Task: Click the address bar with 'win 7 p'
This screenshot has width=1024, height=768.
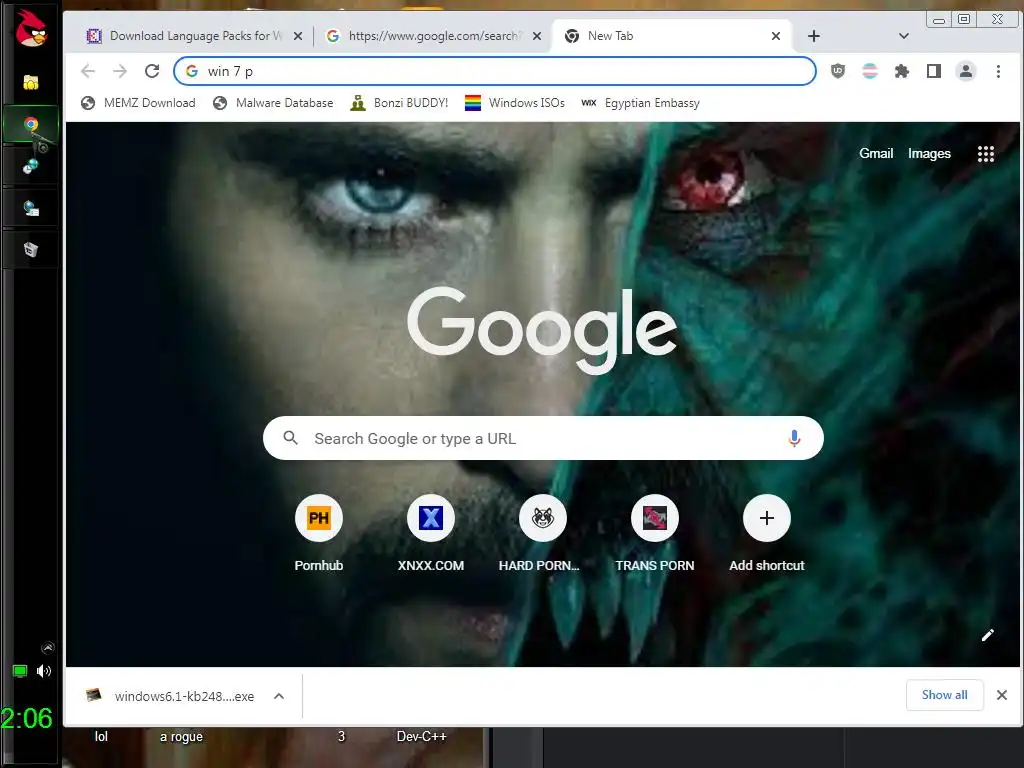Action: click(494, 71)
